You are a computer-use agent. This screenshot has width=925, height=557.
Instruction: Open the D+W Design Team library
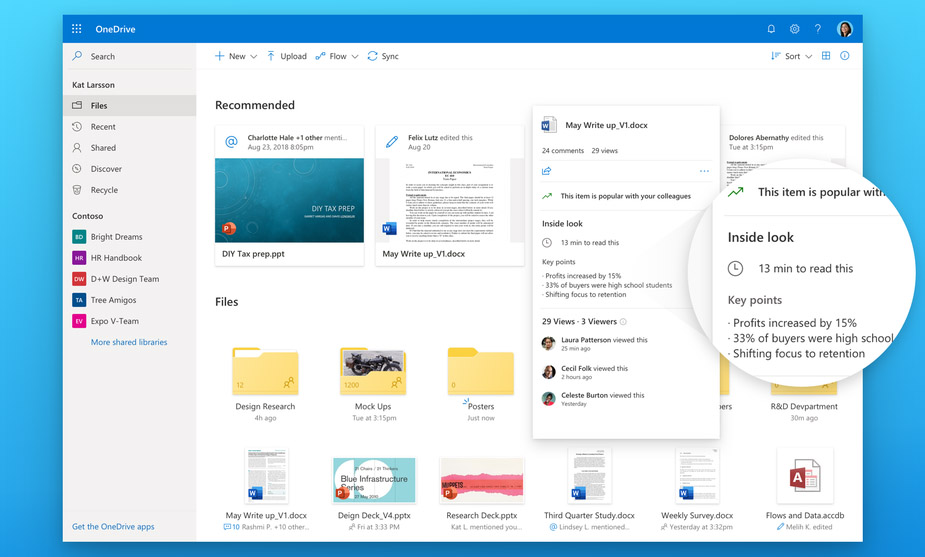(x=116, y=279)
